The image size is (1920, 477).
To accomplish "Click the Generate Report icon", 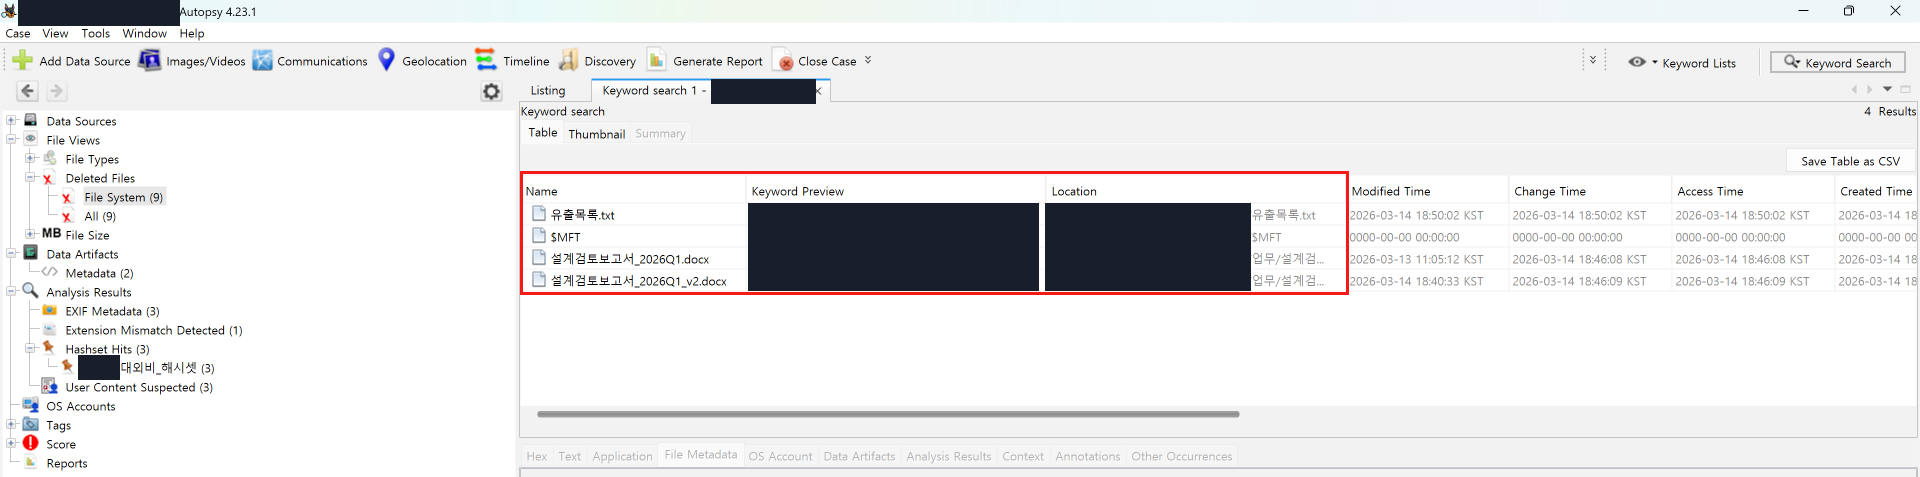I will click(x=657, y=60).
